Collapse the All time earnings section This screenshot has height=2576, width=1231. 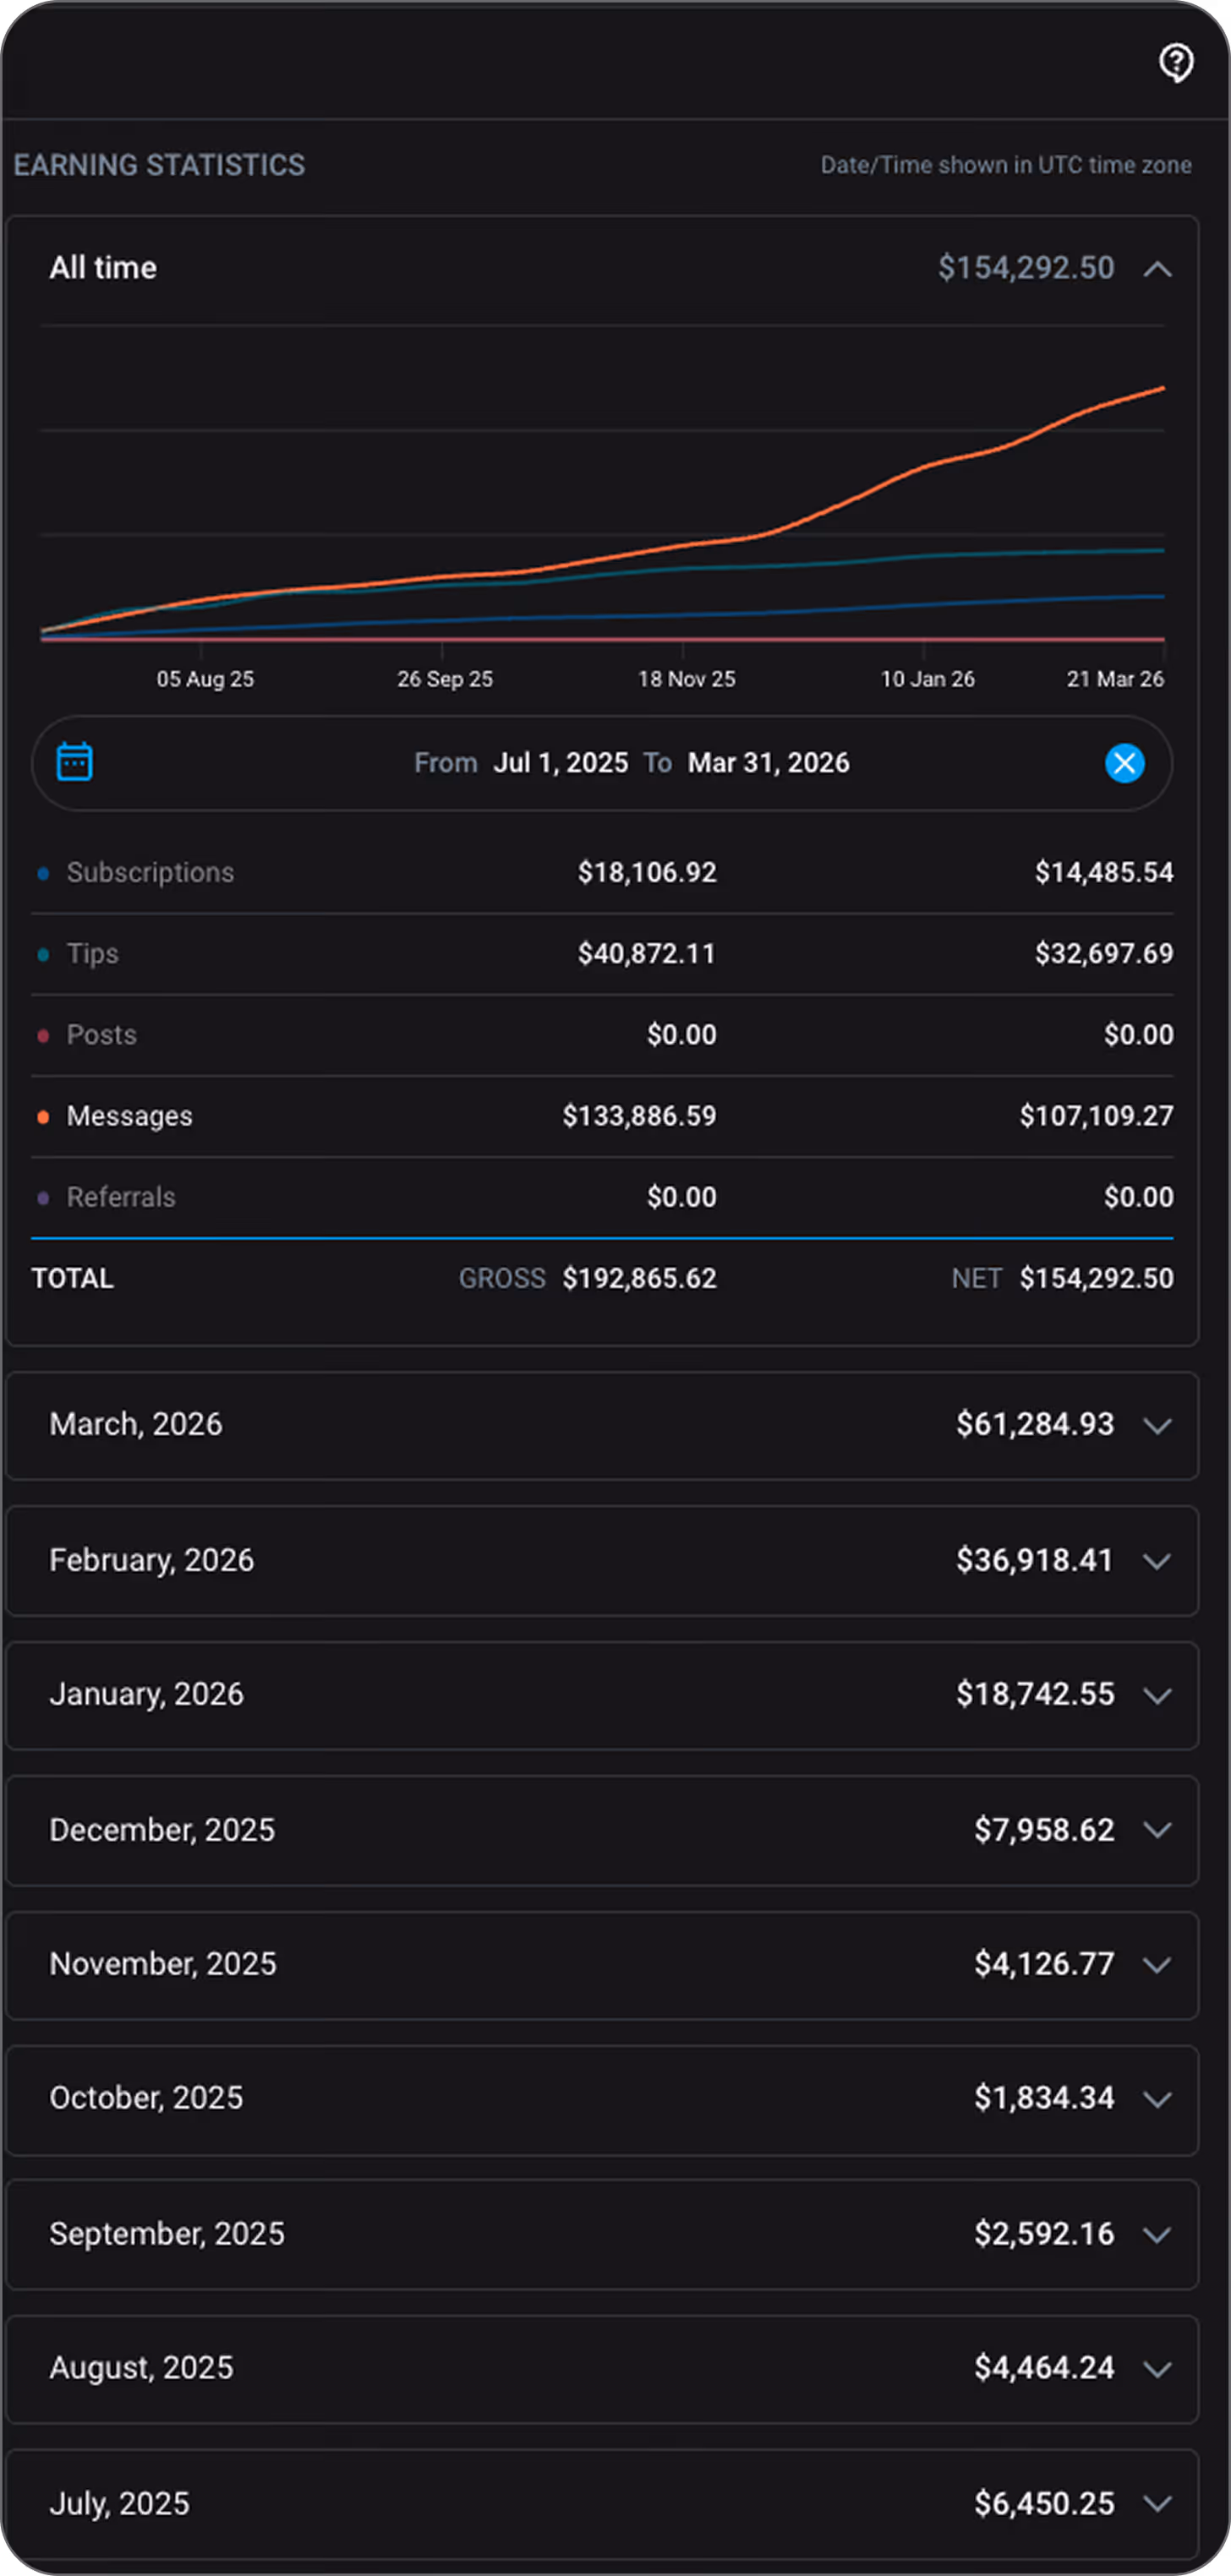[1157, 269]
